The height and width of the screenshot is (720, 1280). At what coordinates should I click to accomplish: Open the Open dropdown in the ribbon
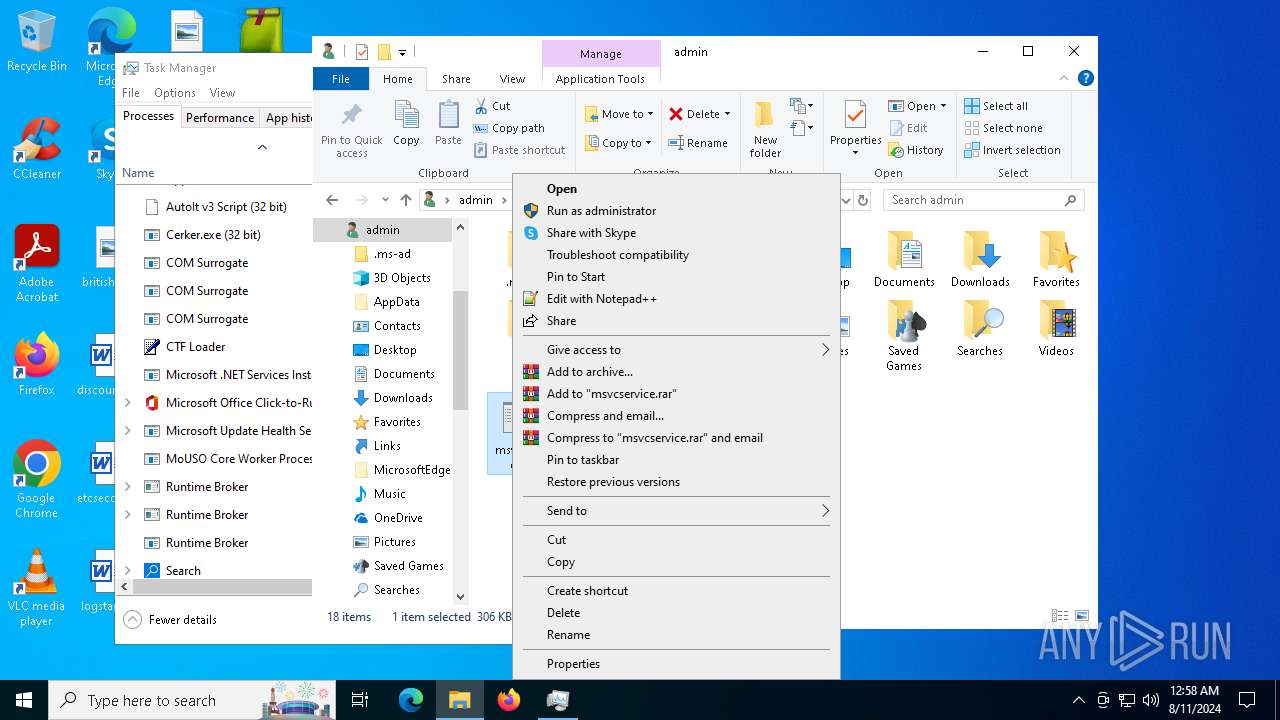943,106
